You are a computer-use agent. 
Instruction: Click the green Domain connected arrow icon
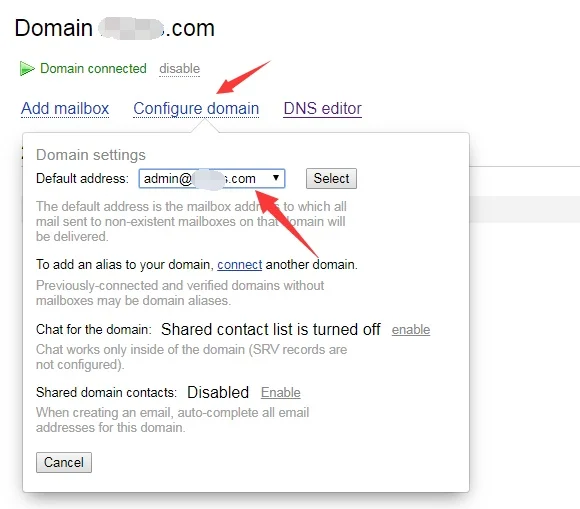tap(27, 69)
